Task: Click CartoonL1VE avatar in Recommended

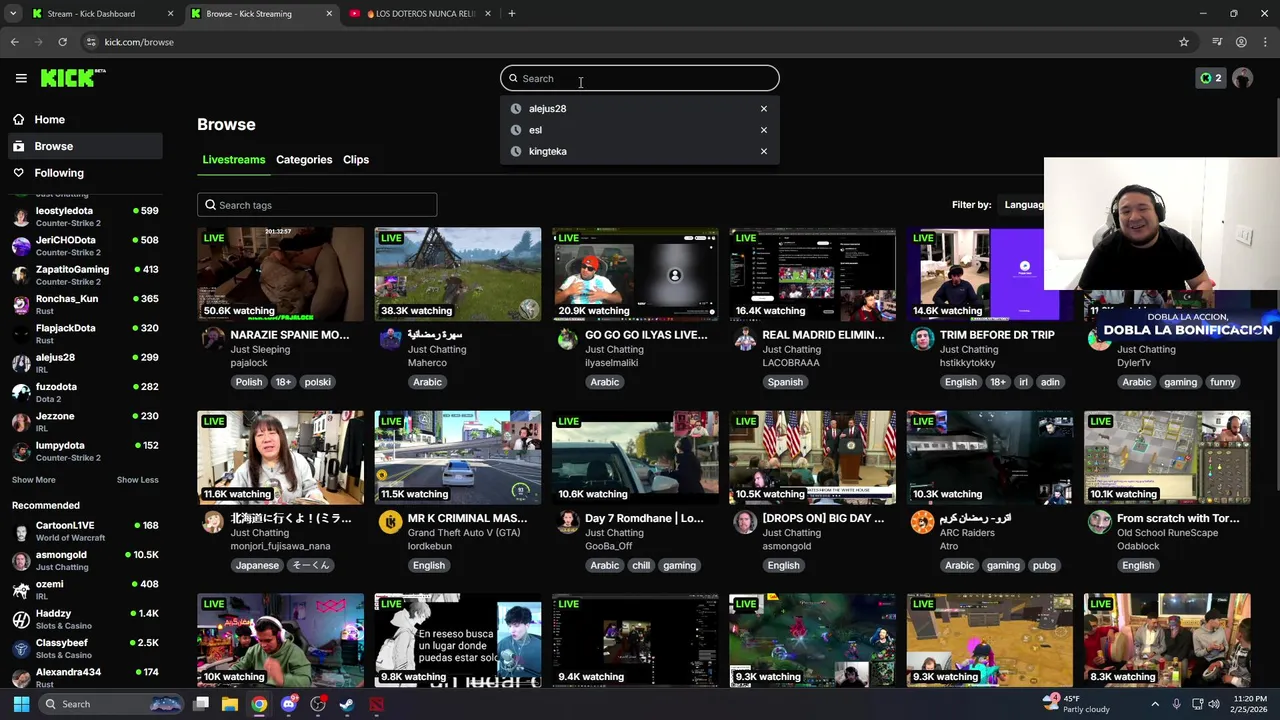Action: coord(21,531)
